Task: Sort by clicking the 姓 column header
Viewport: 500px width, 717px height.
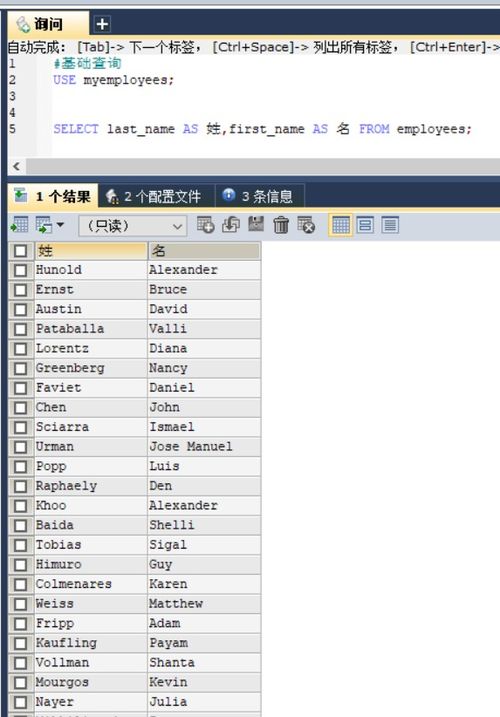Action: [91, 251]
